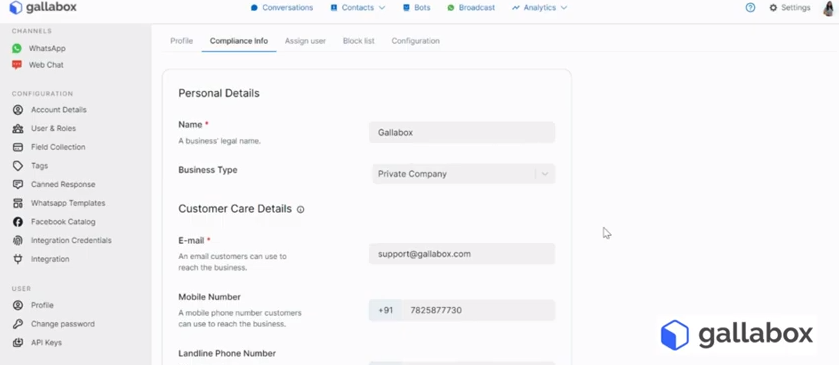Switch to the Profile tab
The width and height of the screenshot is (839, 365).
(181, 41)
